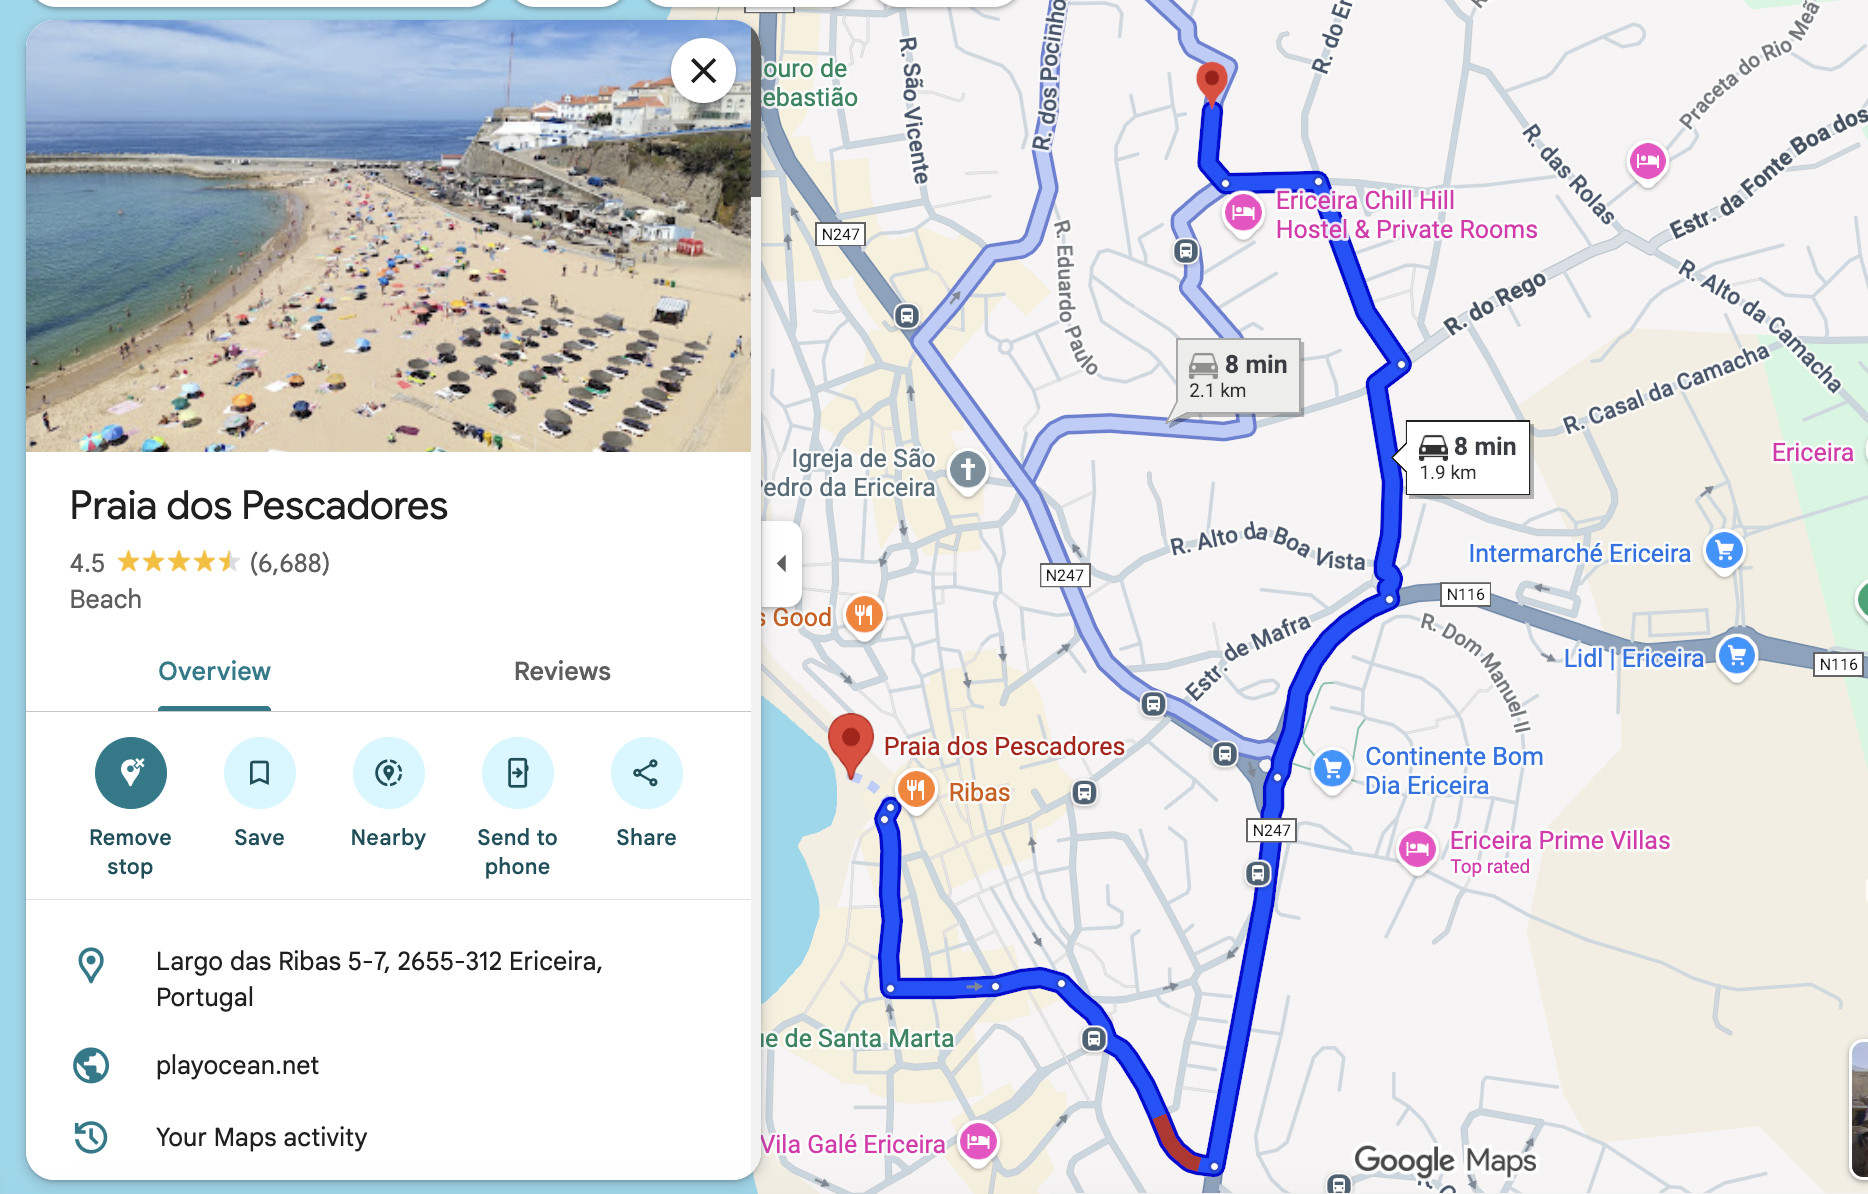The height and width of the screenshot is (1194, 1868).
Task: Click the Send to phone icon
Action: (517, 773)
